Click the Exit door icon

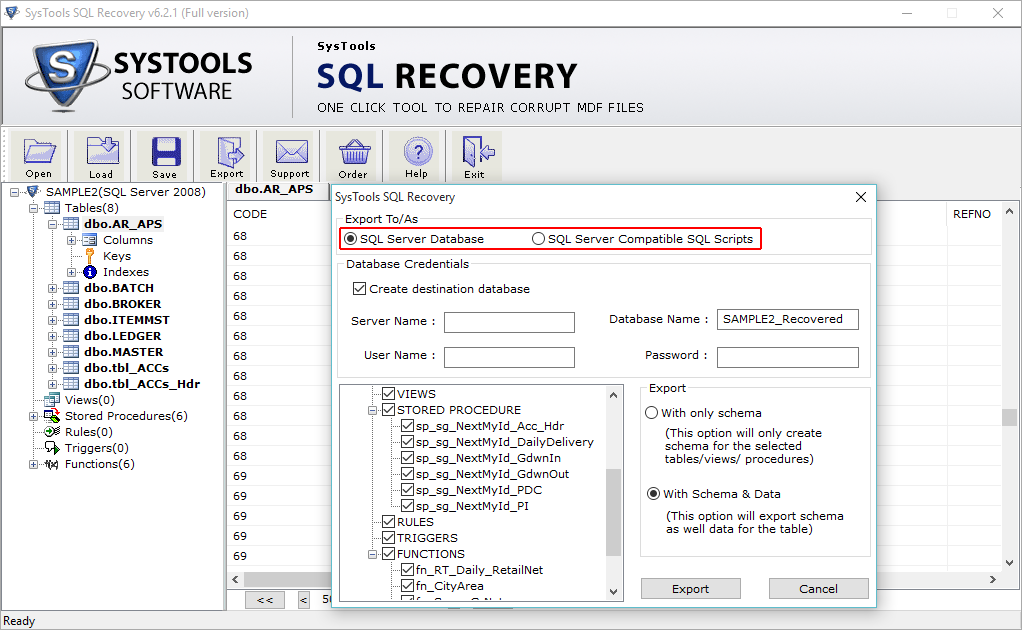tap(477, 152)
